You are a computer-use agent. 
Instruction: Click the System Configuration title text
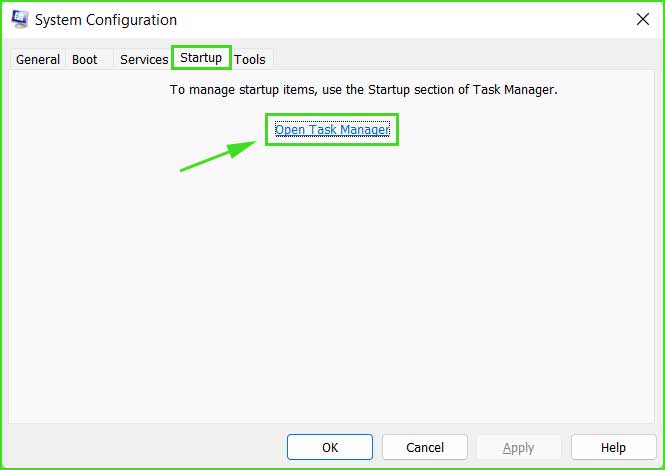coord(106,20)
